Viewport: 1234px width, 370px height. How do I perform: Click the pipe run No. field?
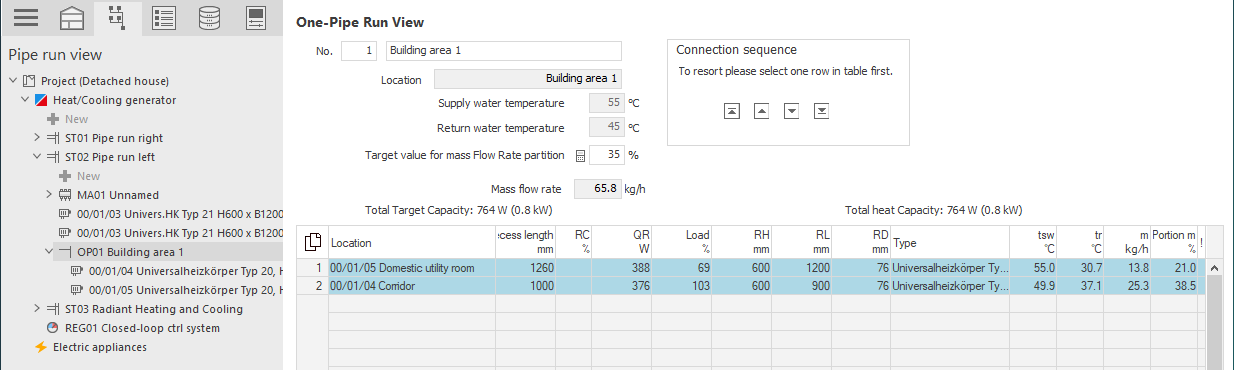pyautogui.click(x=360, y=51)
